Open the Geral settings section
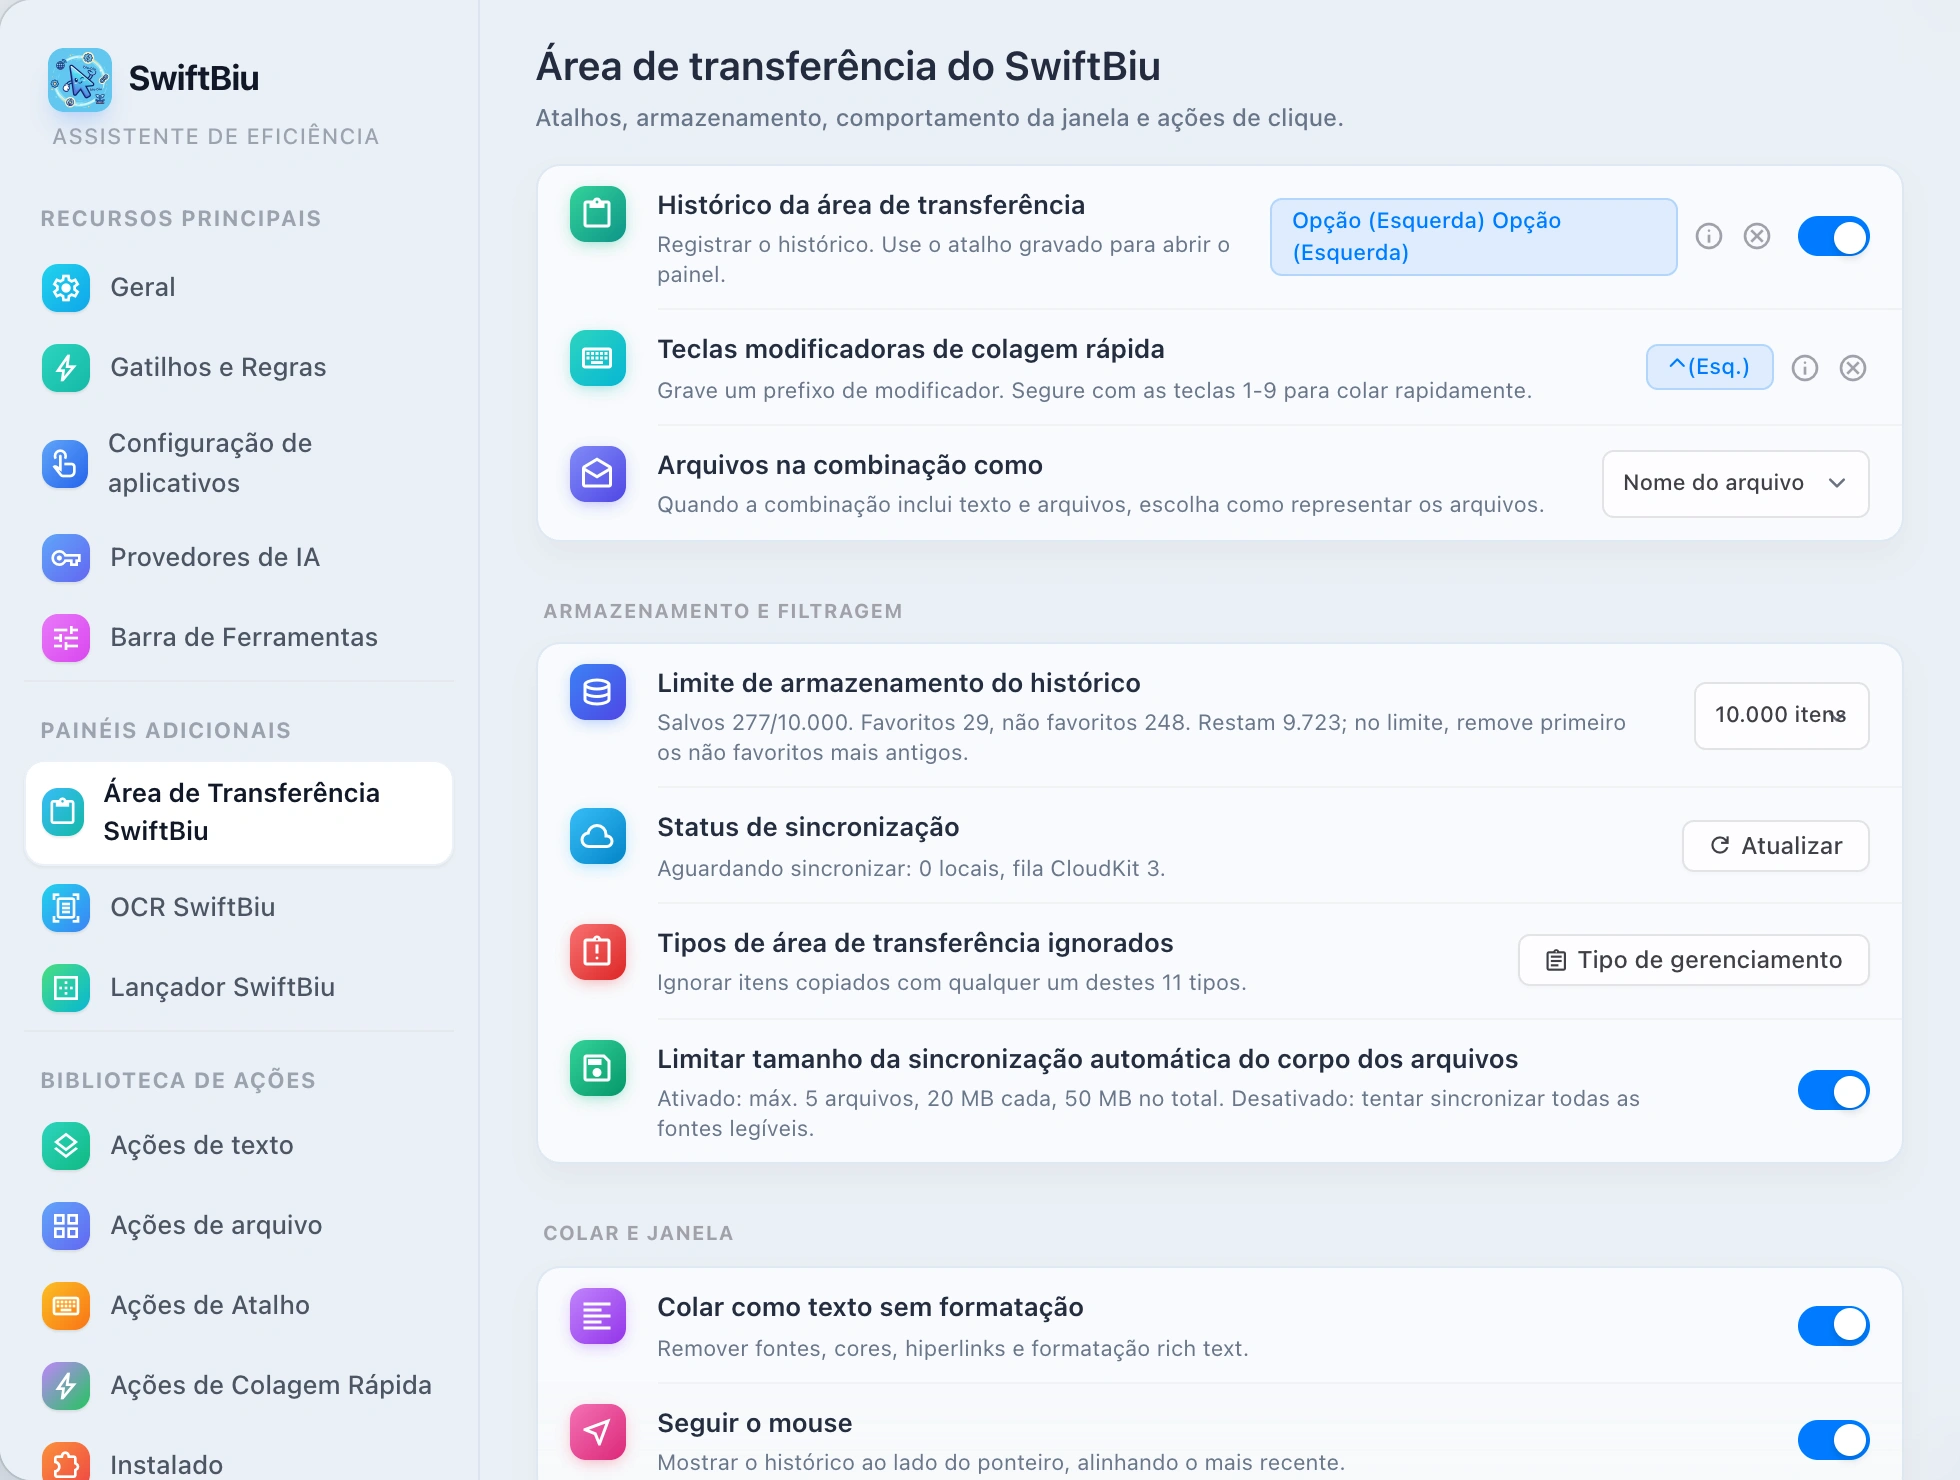The width and height of the screenshot is (1960, 1480). tap(239, 288)
